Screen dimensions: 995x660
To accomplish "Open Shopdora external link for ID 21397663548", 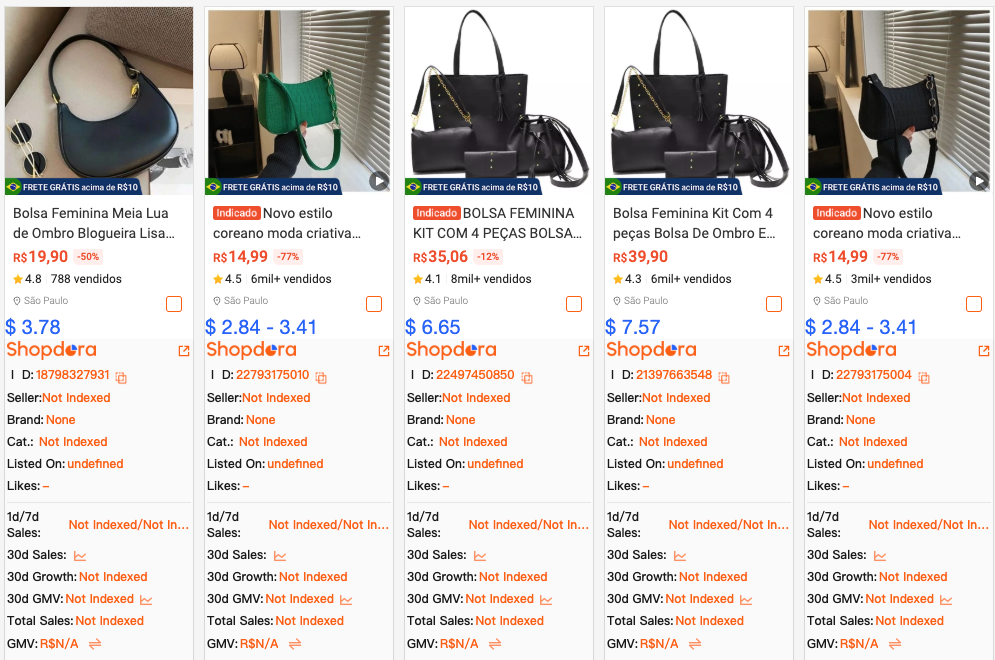I will [x=784, y=351].
